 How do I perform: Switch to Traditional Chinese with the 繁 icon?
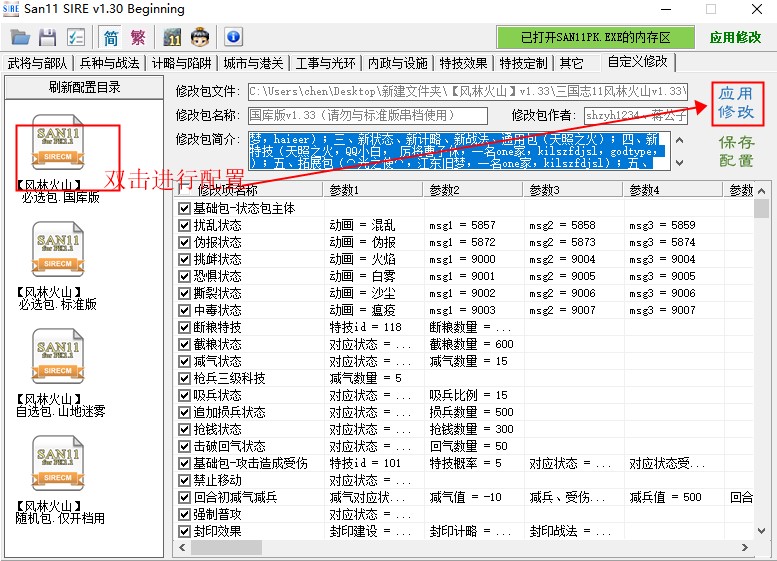(138, 37)
